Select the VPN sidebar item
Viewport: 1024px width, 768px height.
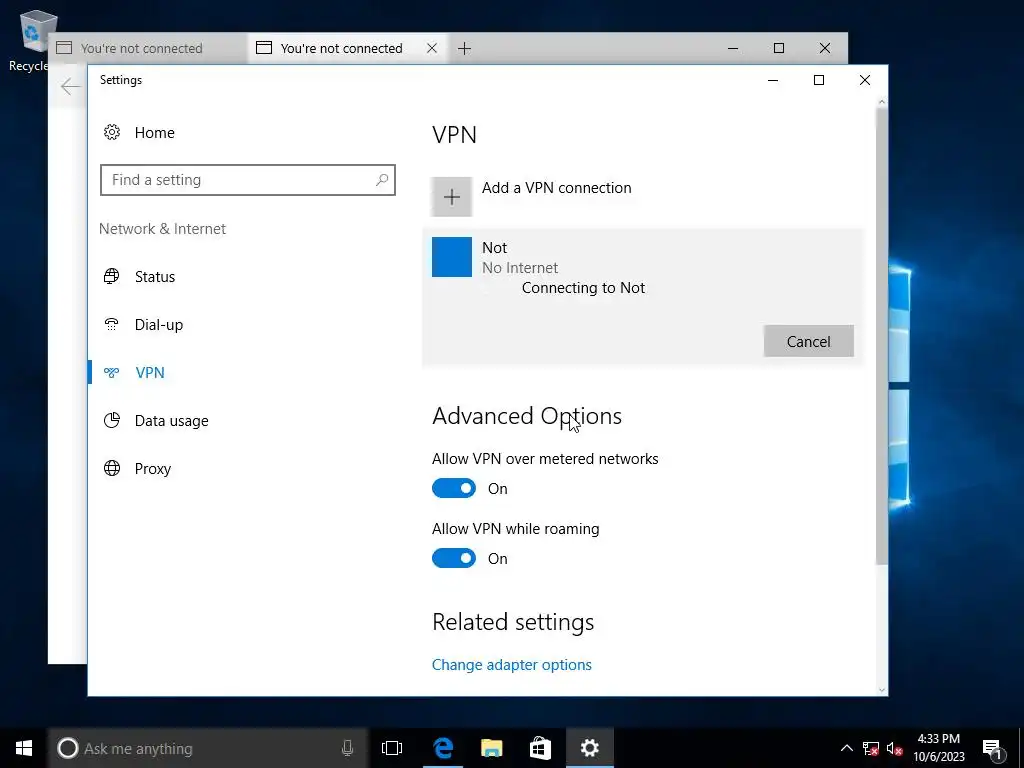tap(150, 372)
